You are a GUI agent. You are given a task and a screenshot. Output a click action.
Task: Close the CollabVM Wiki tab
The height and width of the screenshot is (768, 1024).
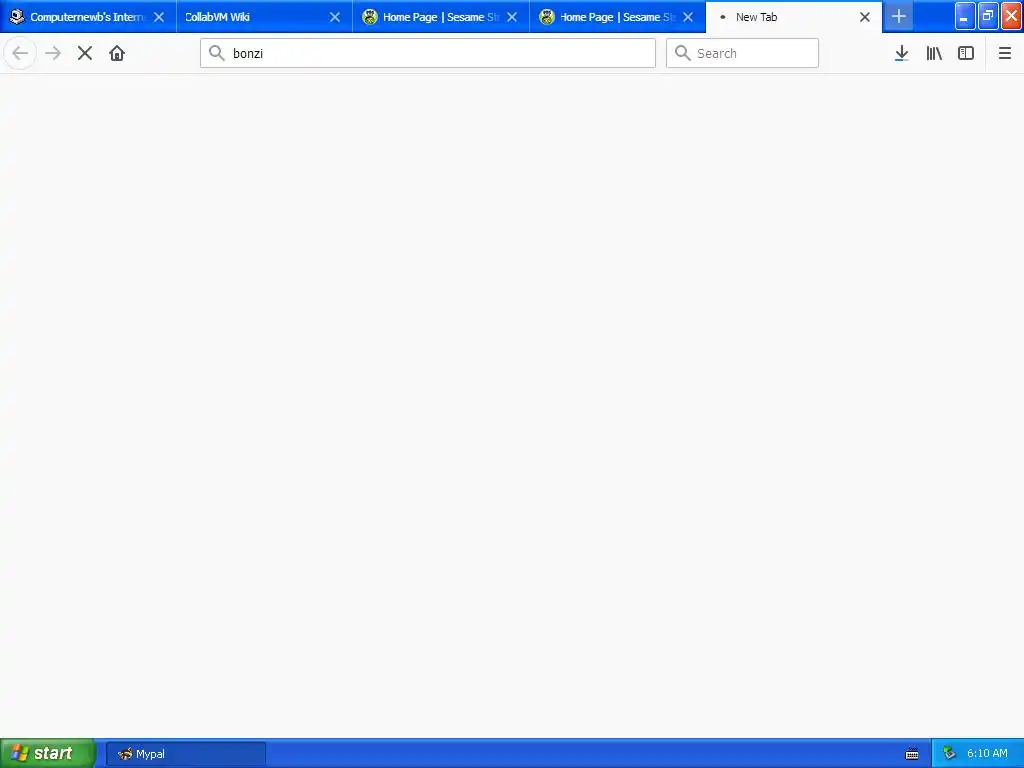[x=335, y=17]
